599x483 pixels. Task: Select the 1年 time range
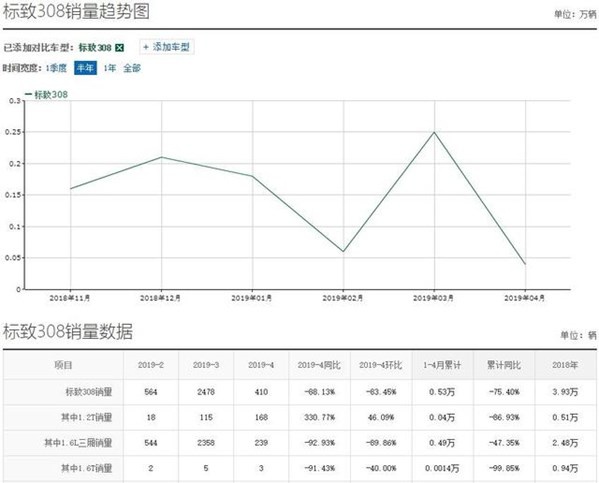tap(110, 68)
